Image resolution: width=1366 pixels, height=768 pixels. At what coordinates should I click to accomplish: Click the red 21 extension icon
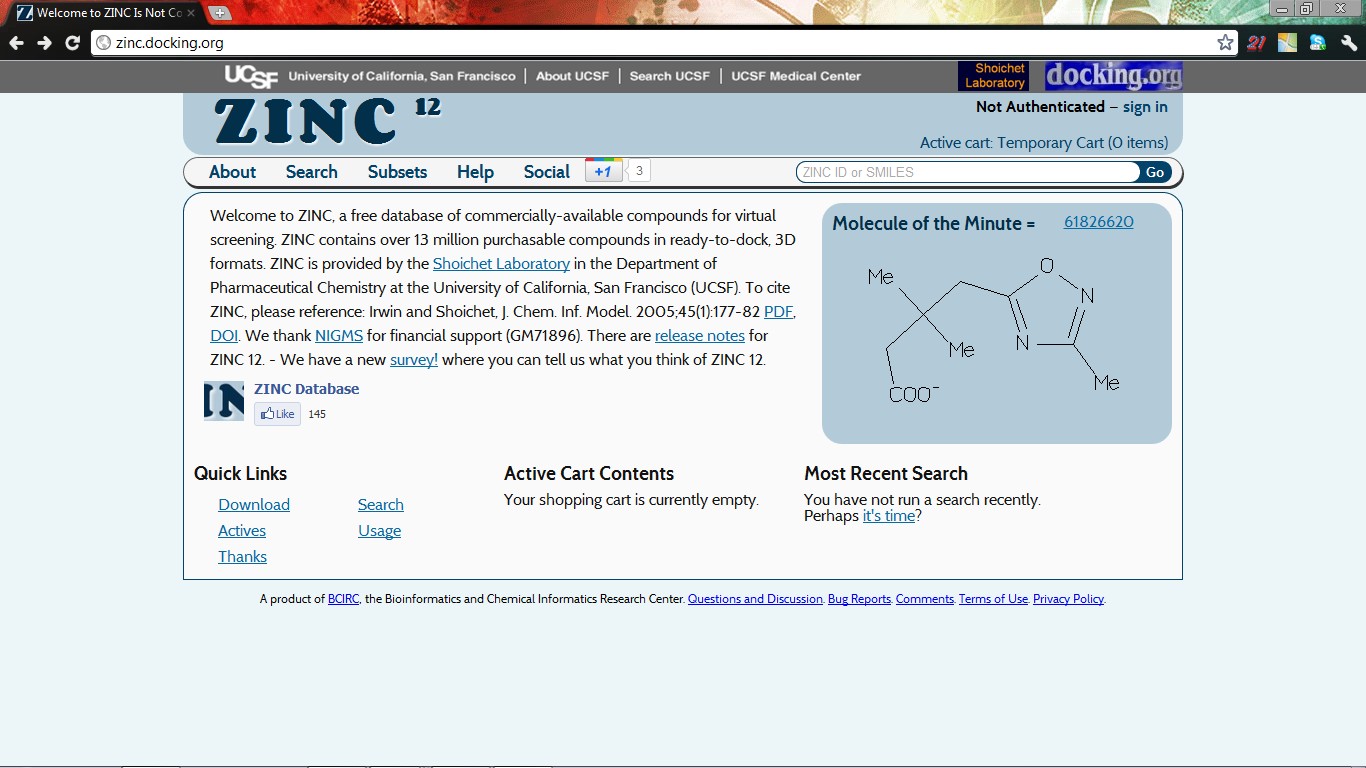tap(1256, 43)
